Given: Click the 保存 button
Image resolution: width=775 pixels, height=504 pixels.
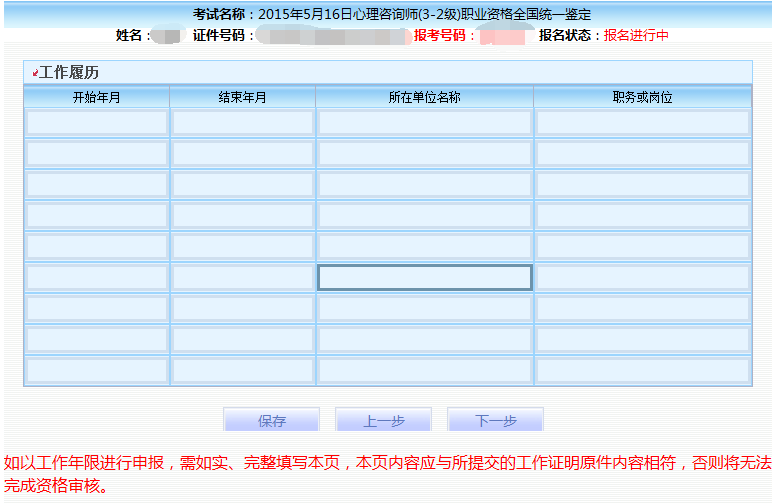Looking at the screenshot, I should pyautogui.click(x=271, y=421).
